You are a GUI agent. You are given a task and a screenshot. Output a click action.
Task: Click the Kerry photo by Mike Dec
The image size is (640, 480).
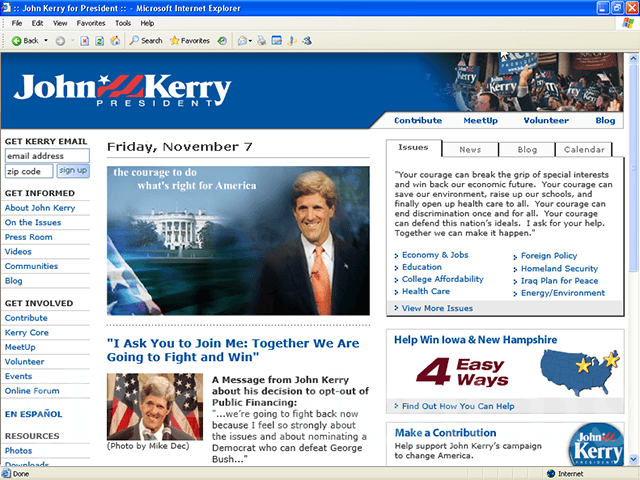[155, 407]
